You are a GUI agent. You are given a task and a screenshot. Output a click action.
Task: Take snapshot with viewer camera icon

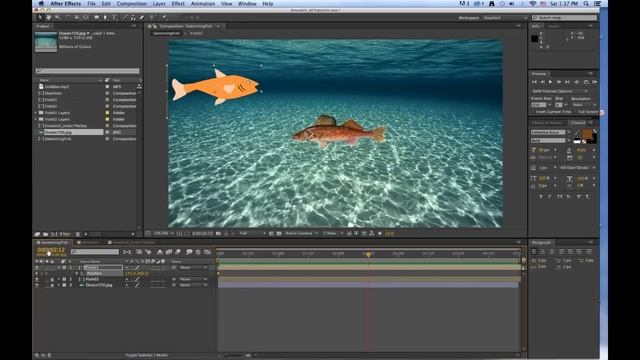click(x=218, y=233)
